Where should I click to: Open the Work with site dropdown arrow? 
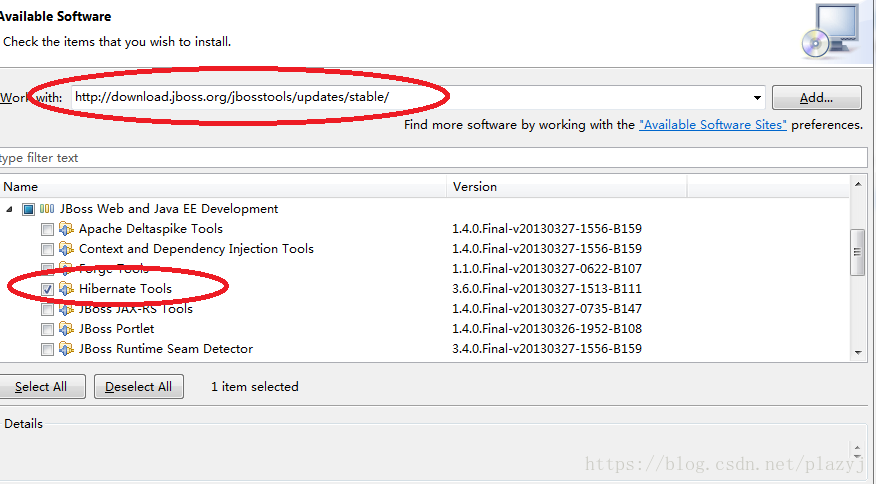click(x=757, y=98)
